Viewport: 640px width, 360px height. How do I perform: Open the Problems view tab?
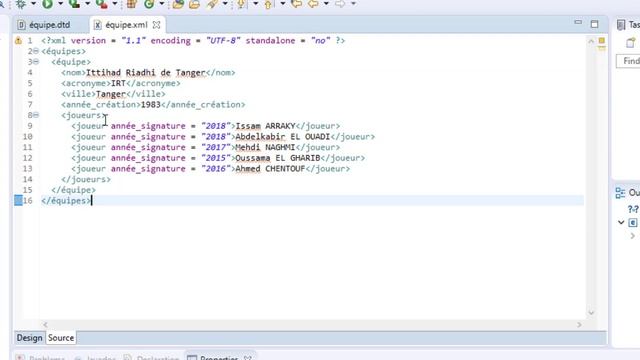click(x=41, y=358)
